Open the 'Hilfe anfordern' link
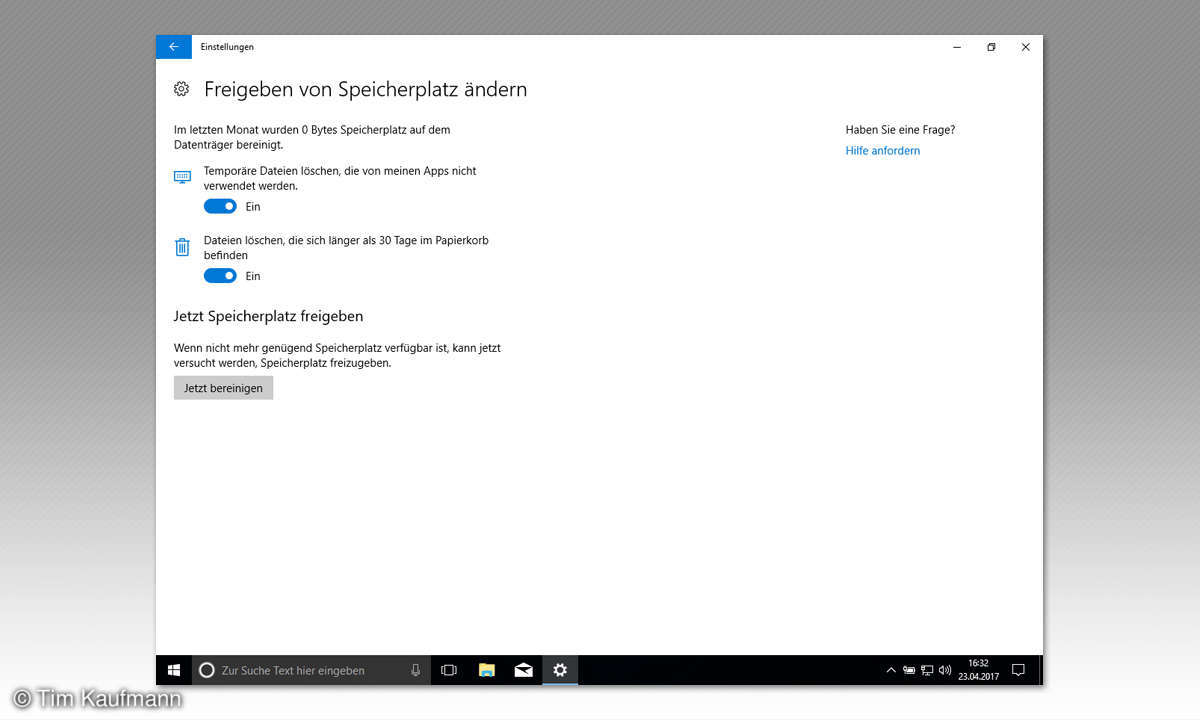The height and width of the screenshot is (720, 1200). (883, 151)
